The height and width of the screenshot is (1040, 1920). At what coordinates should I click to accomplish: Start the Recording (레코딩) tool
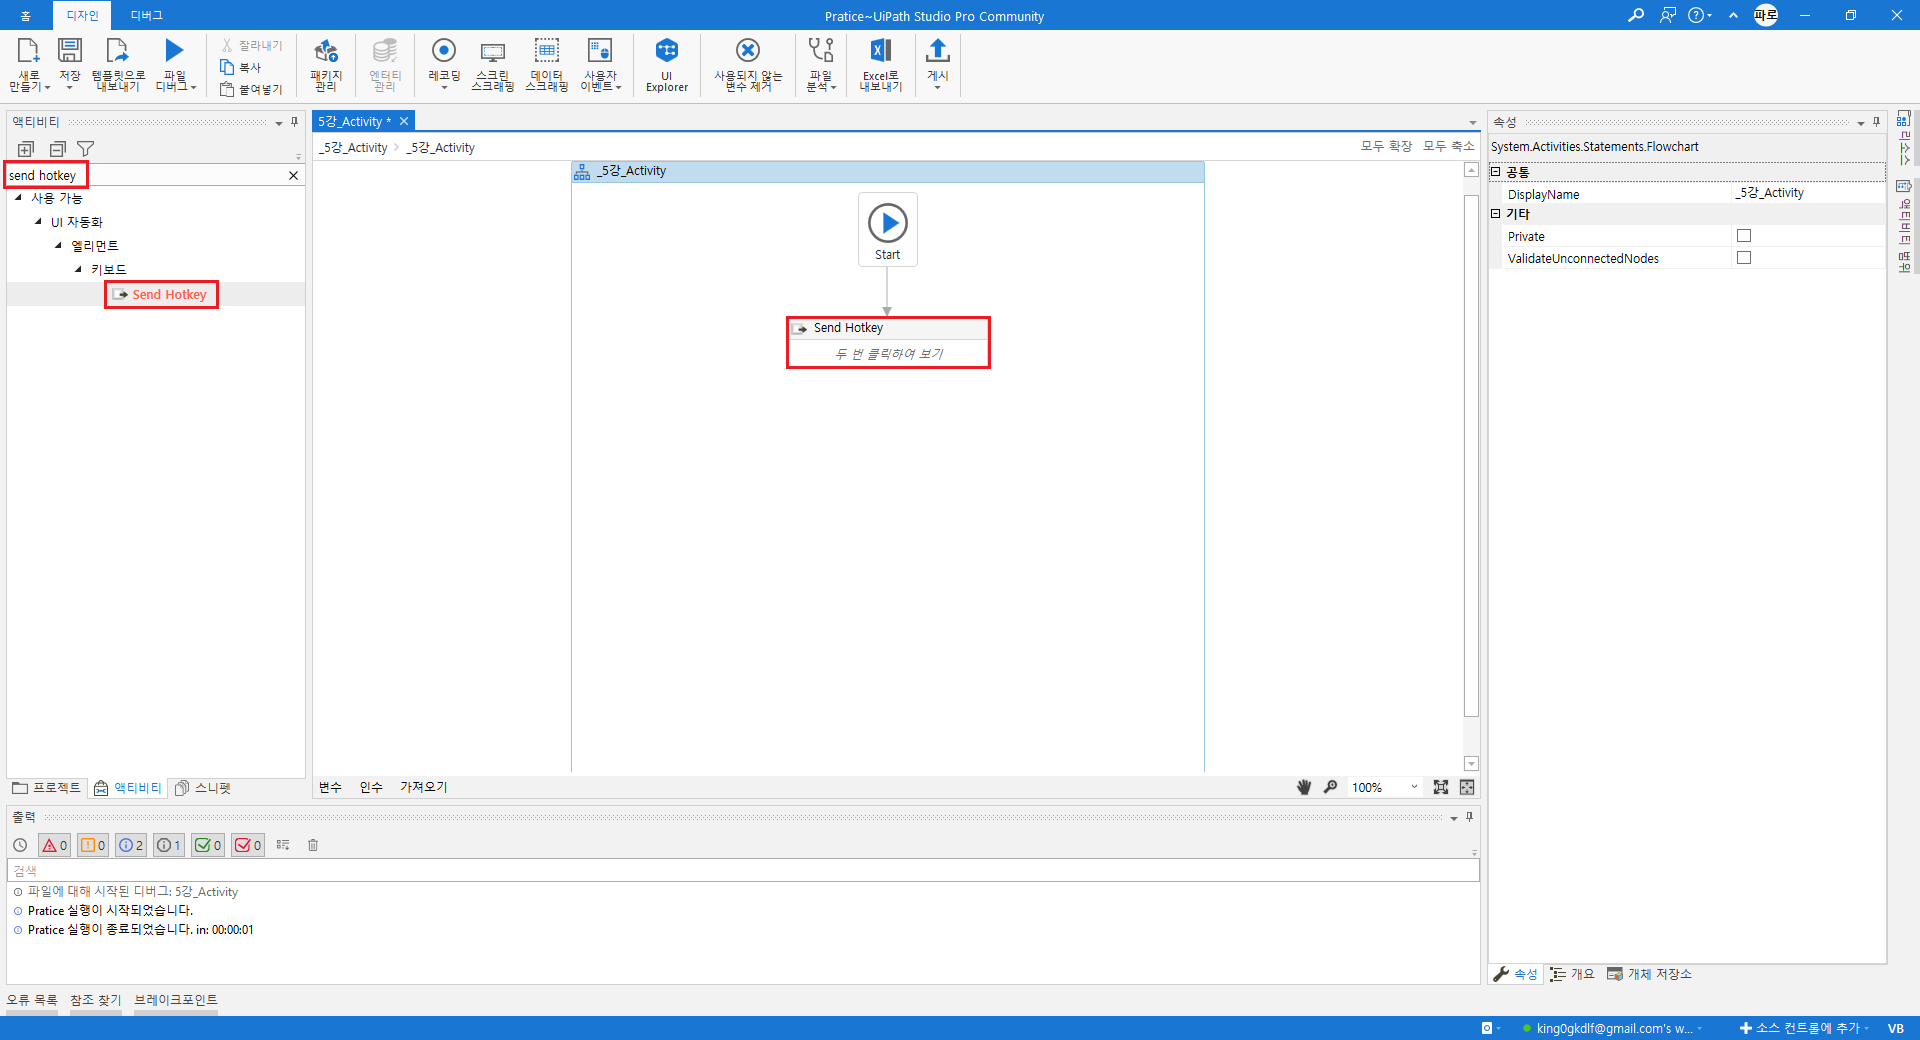click(x=444, y=64)
